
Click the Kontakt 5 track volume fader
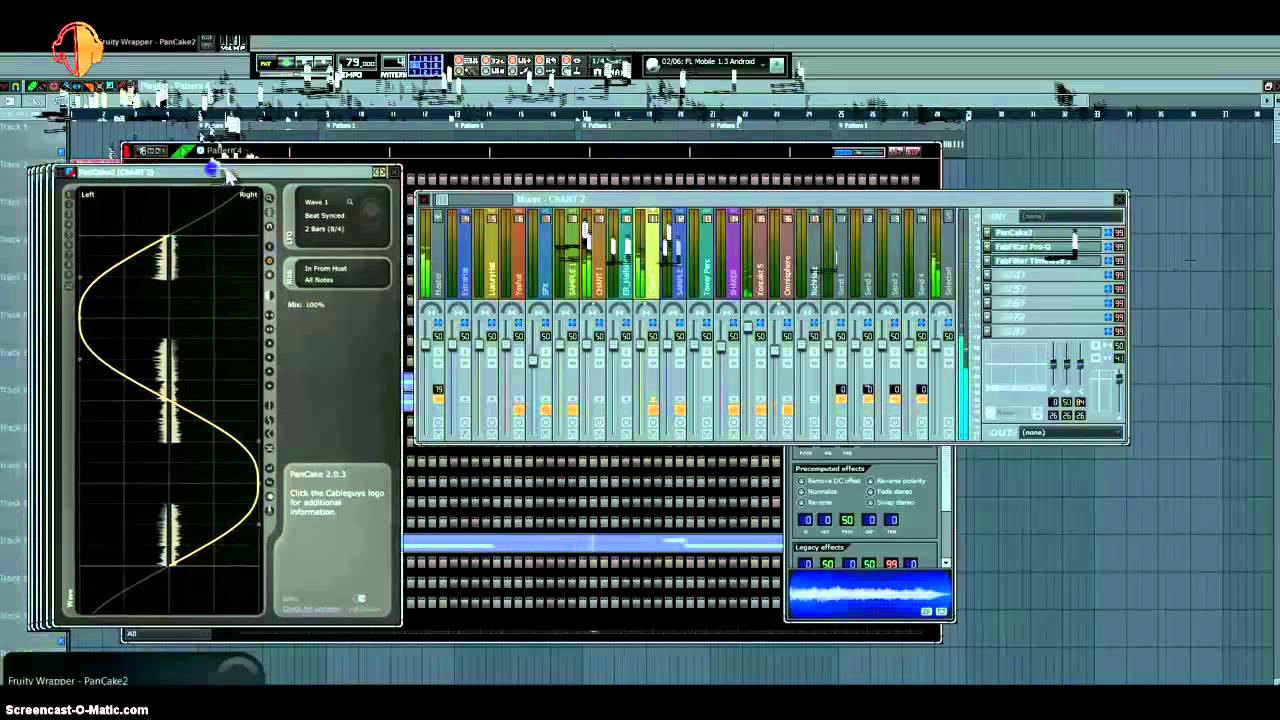coord(748,329)
